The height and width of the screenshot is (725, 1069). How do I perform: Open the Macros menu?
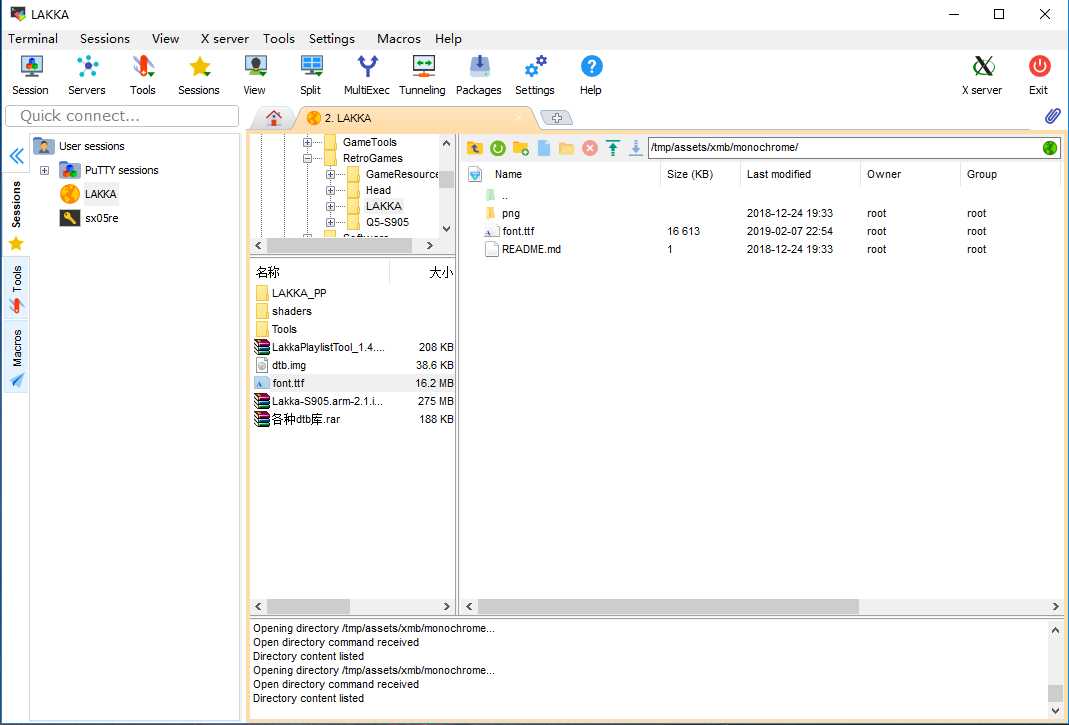pos(399,39)
